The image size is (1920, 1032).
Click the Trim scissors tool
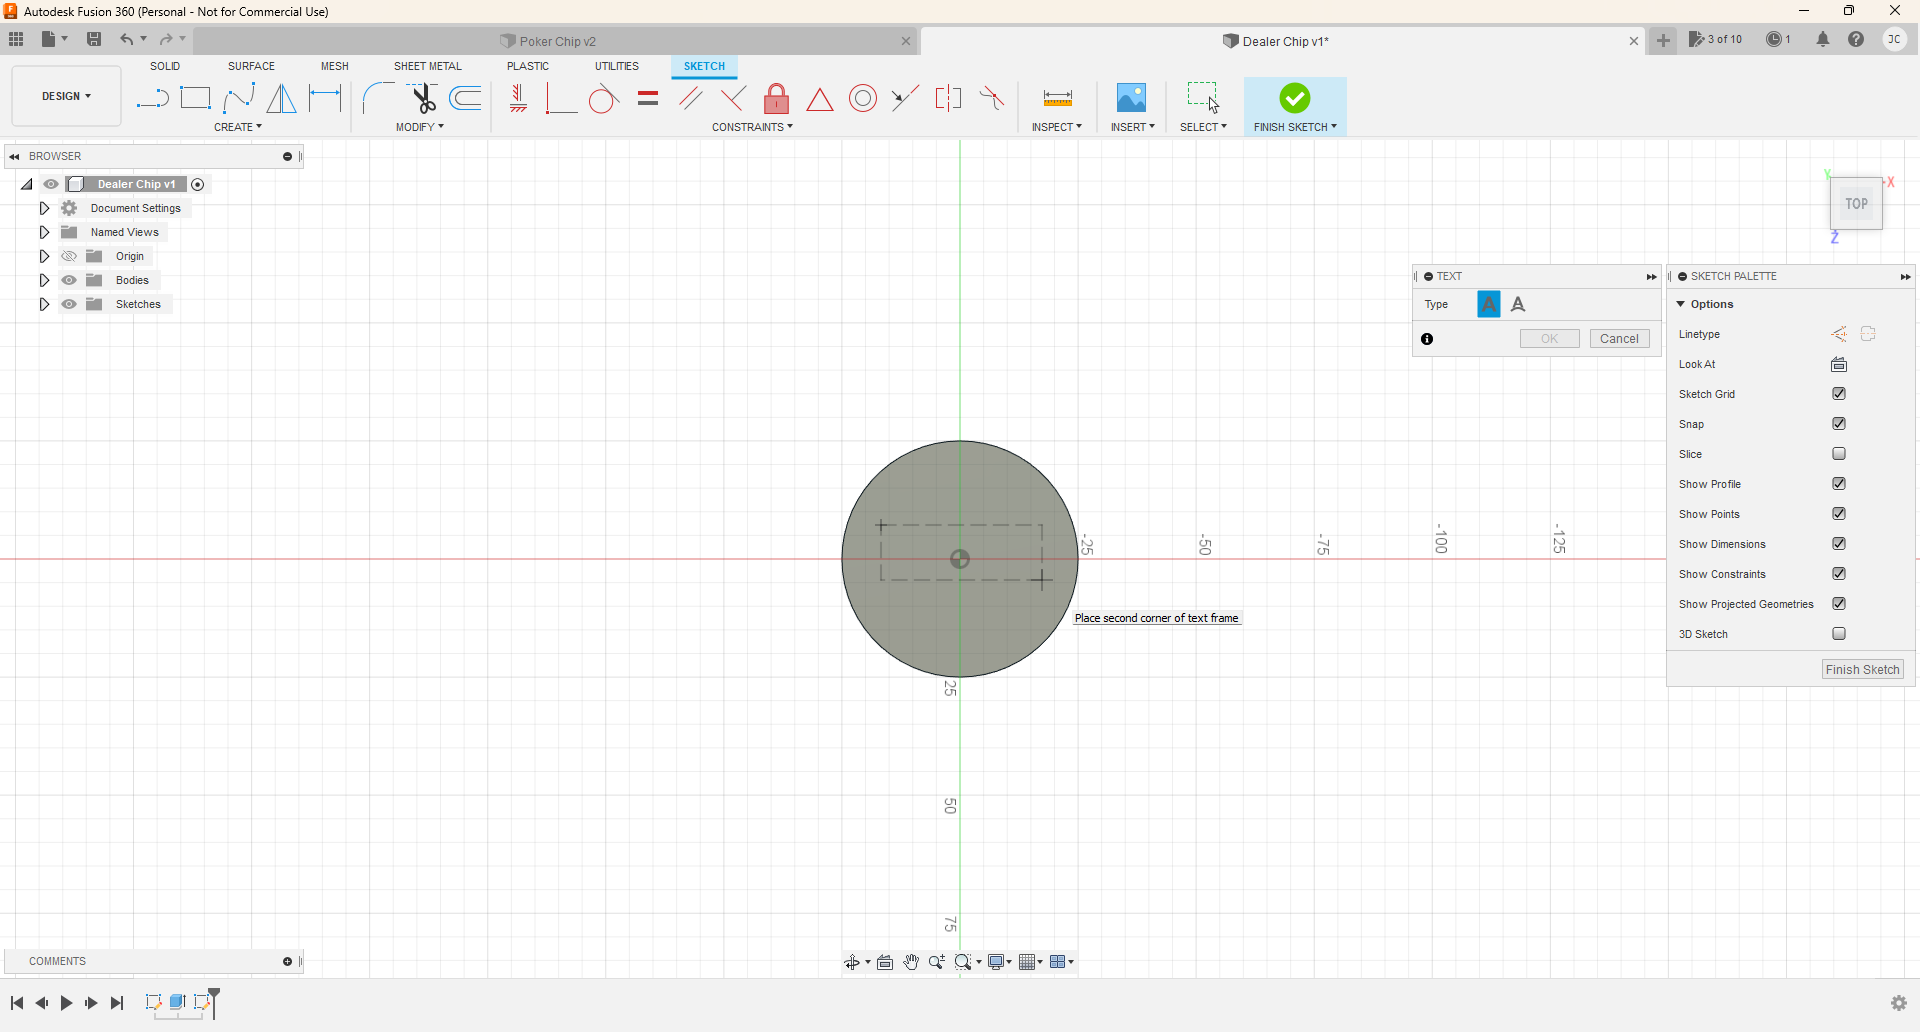(x=423, y=98)
